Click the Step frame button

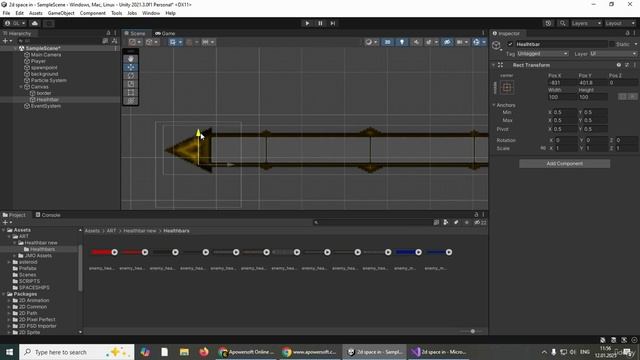coord(333,23)
